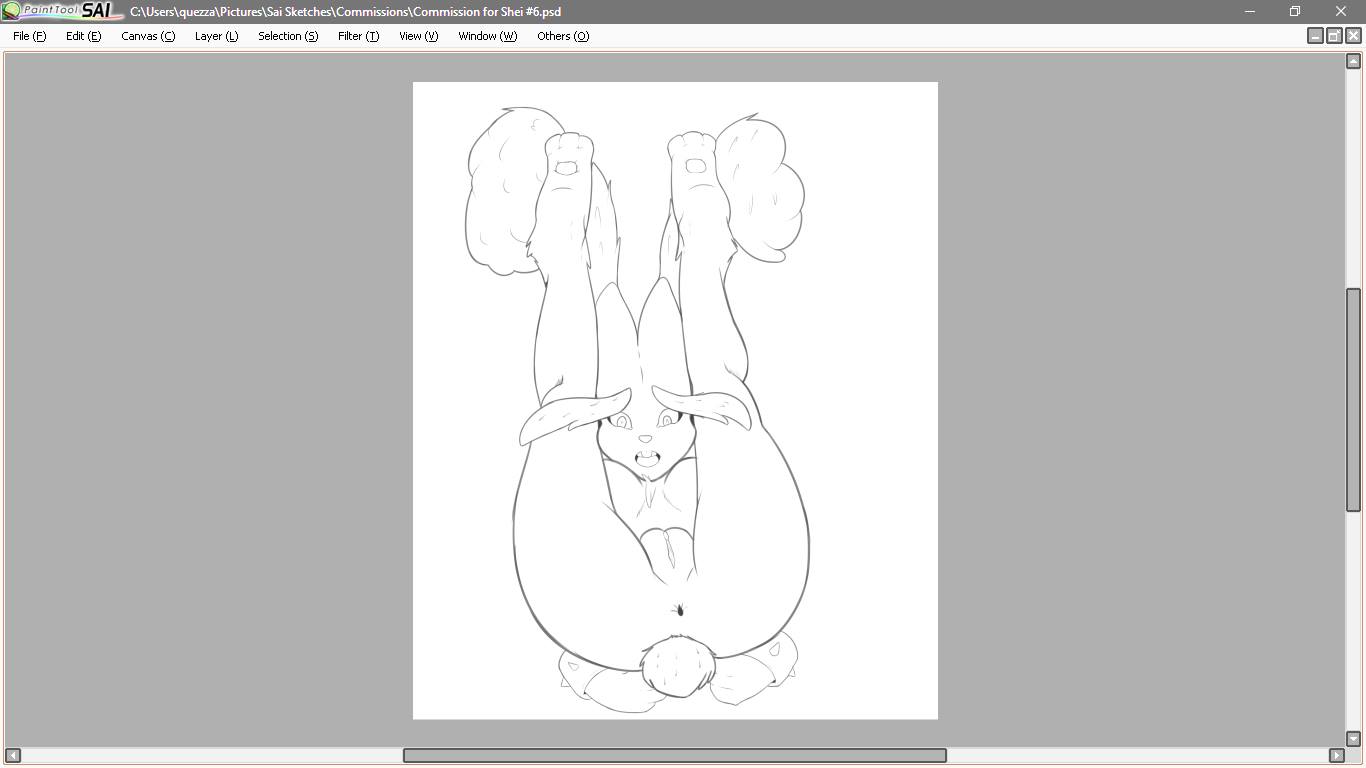Open the Selection menu
The height and width of the screenshot is (768, 1366).
pos(287,36)
